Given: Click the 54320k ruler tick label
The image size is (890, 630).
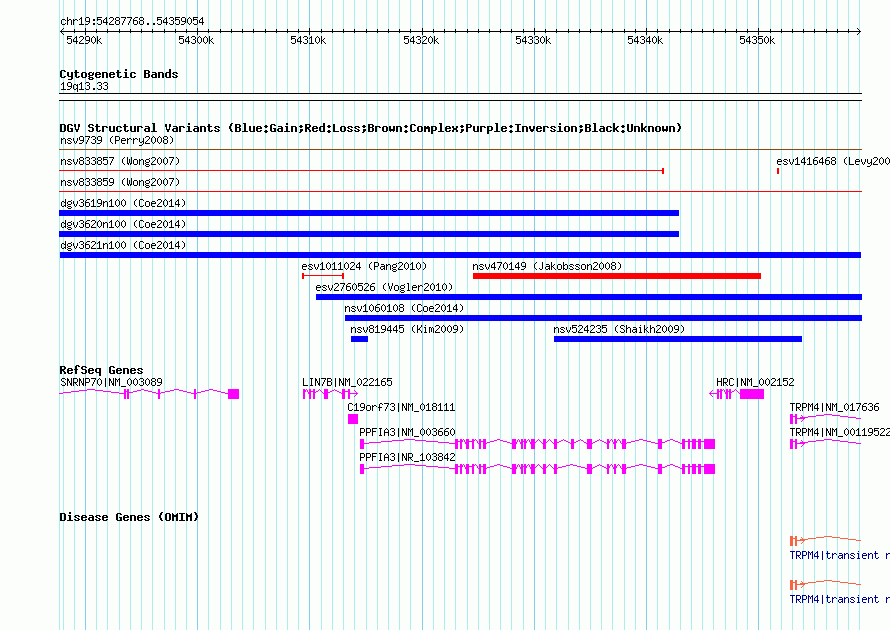Looking at the screenshot, I should tap(421, 40).
